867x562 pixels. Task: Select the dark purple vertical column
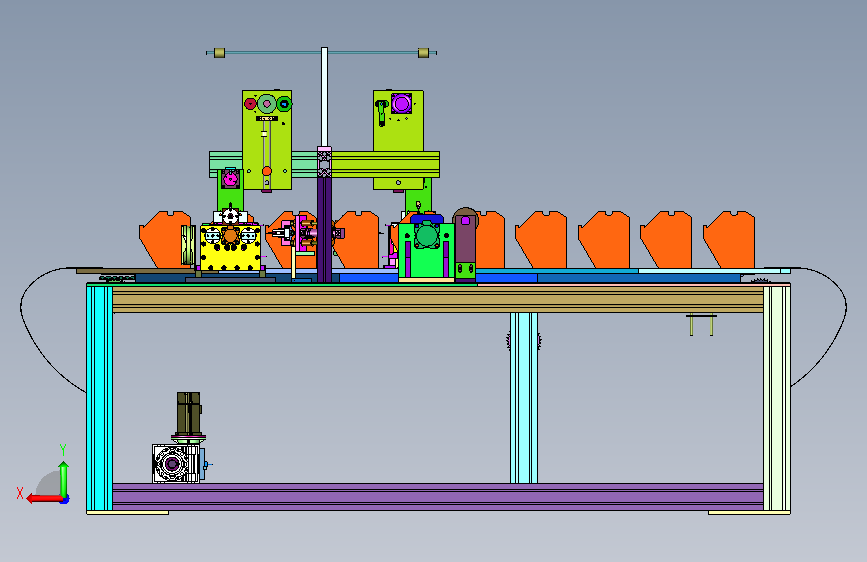(x=325, y=230)
